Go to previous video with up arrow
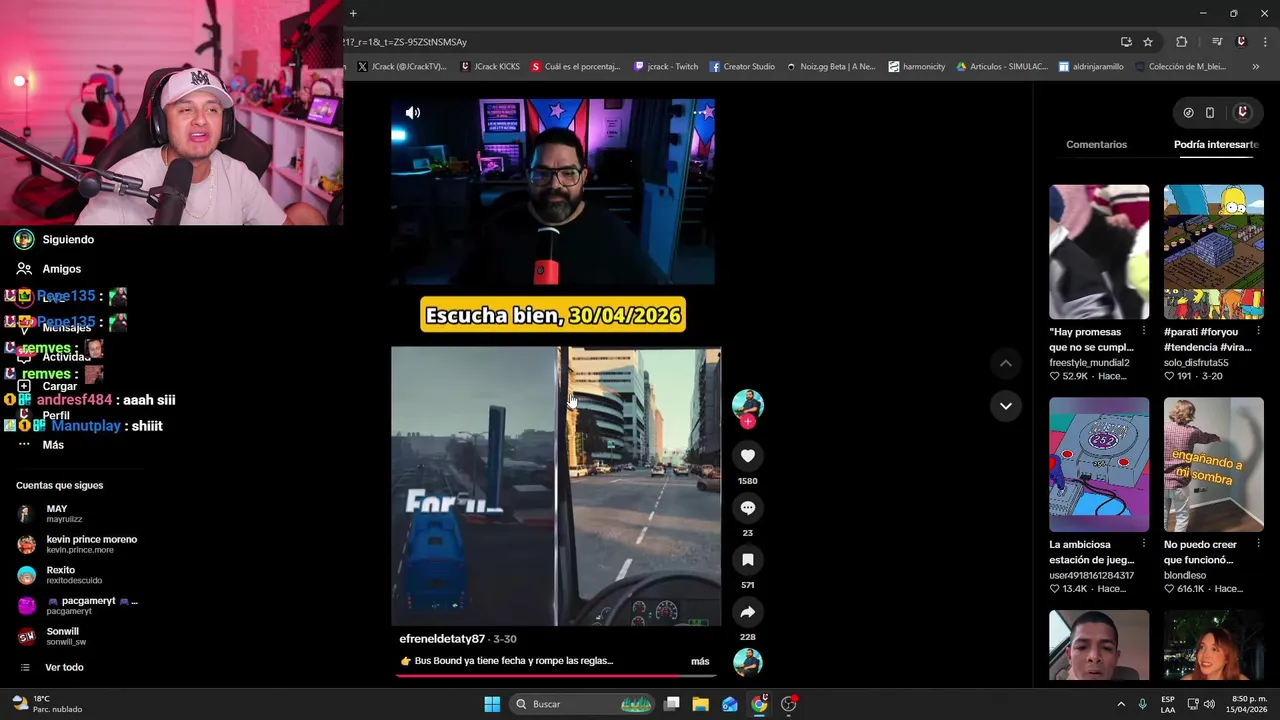The height and width of the screenshot is (720, 1280). click(x=1005, y=364)
